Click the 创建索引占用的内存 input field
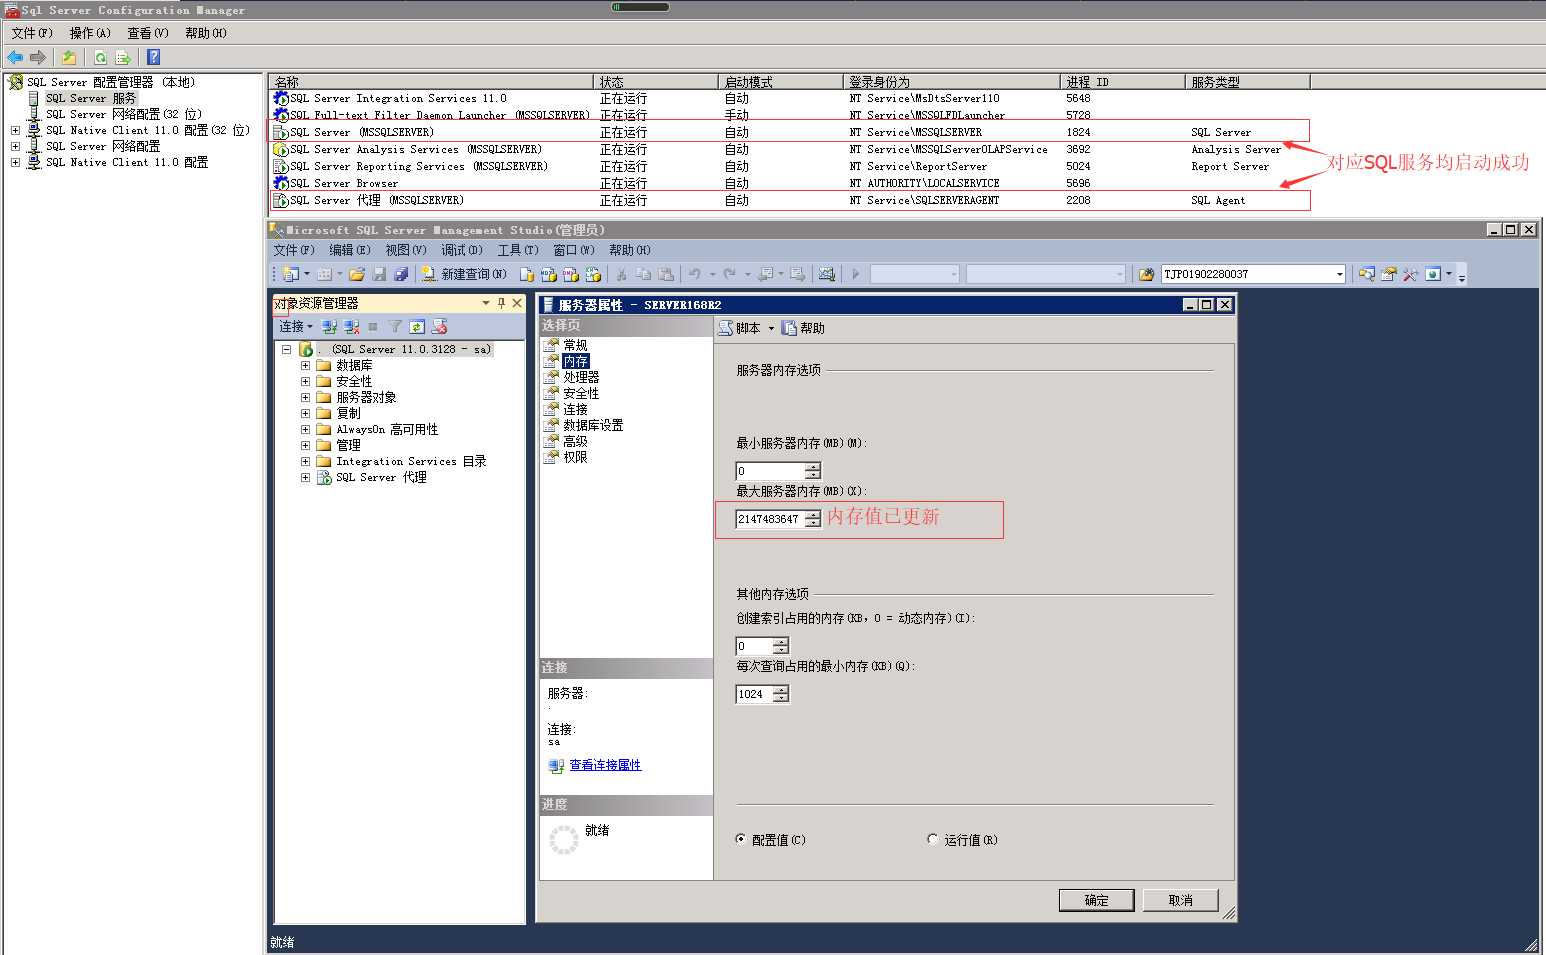 (753, 646)
